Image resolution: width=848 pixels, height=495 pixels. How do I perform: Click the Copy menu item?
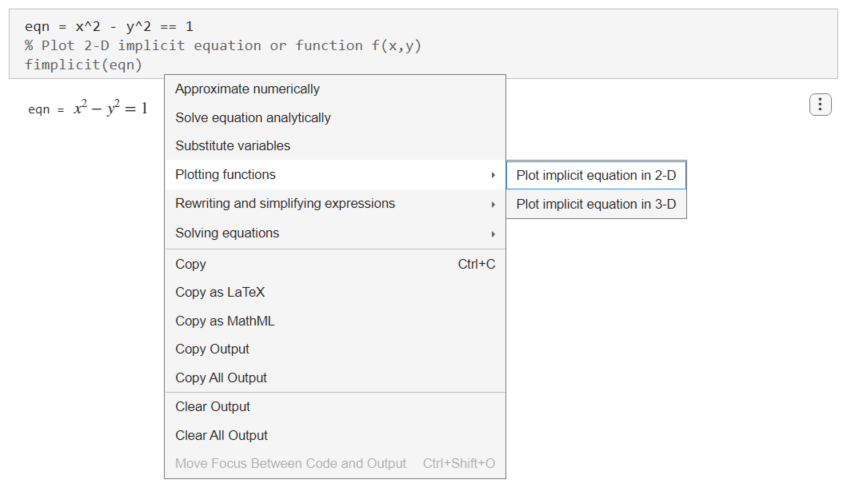190,264
